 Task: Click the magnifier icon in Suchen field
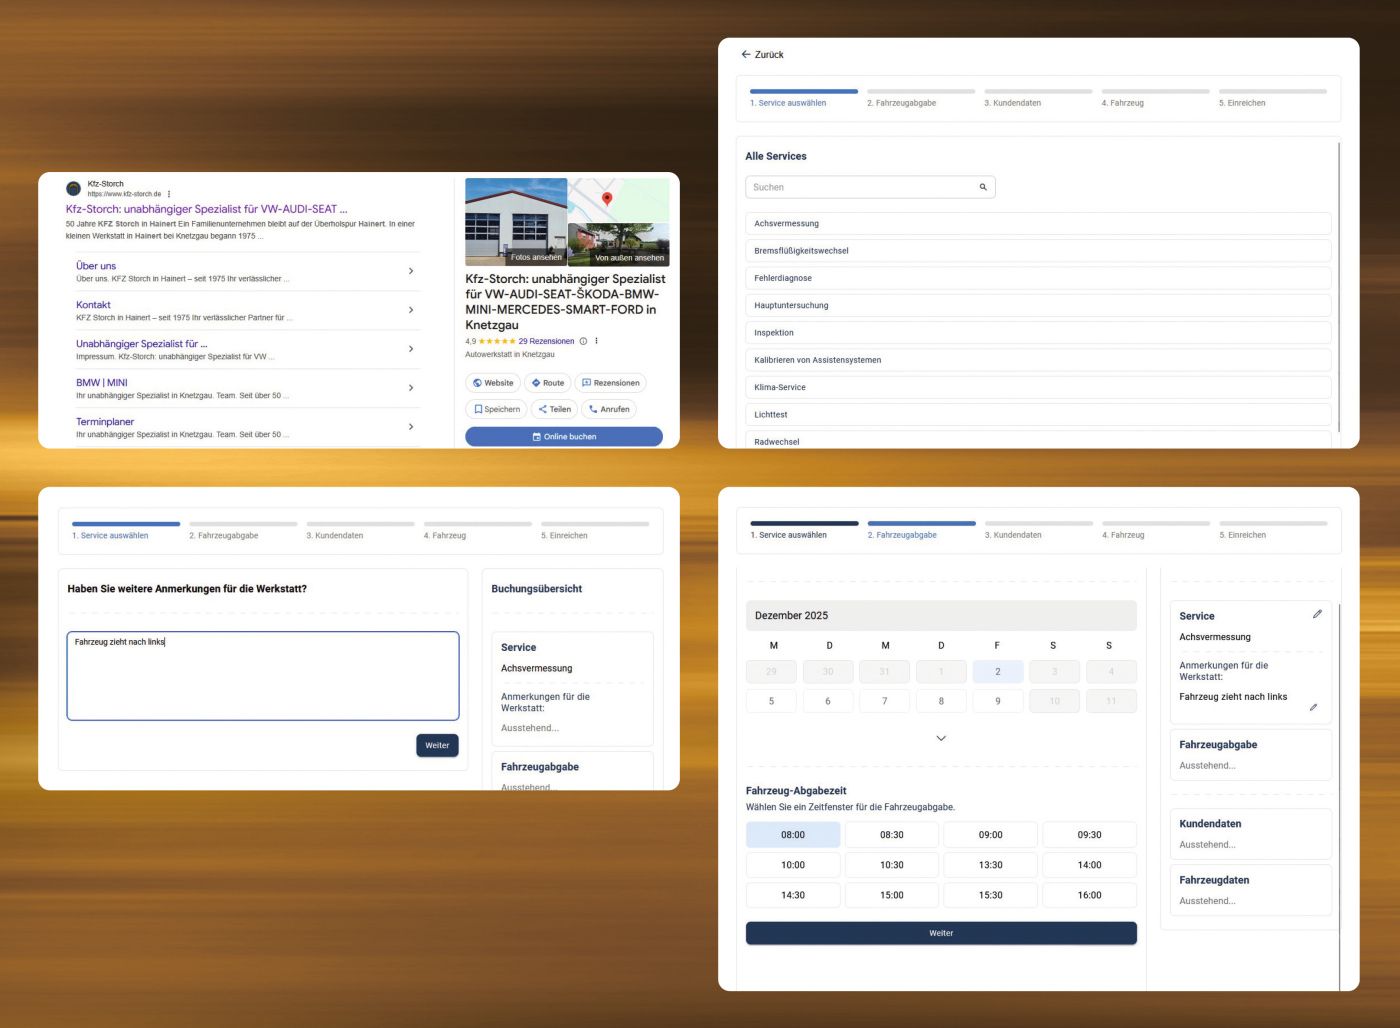[982, 187]
